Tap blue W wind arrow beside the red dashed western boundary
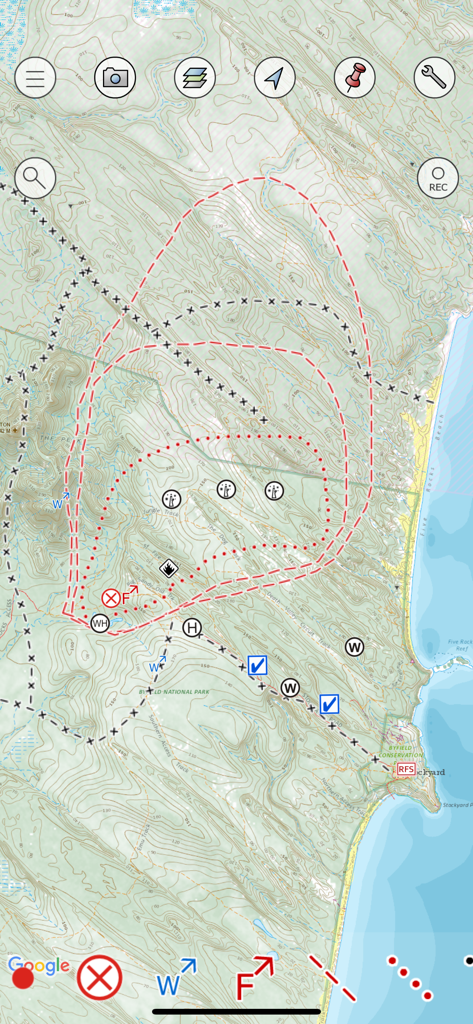 [61, 502]
